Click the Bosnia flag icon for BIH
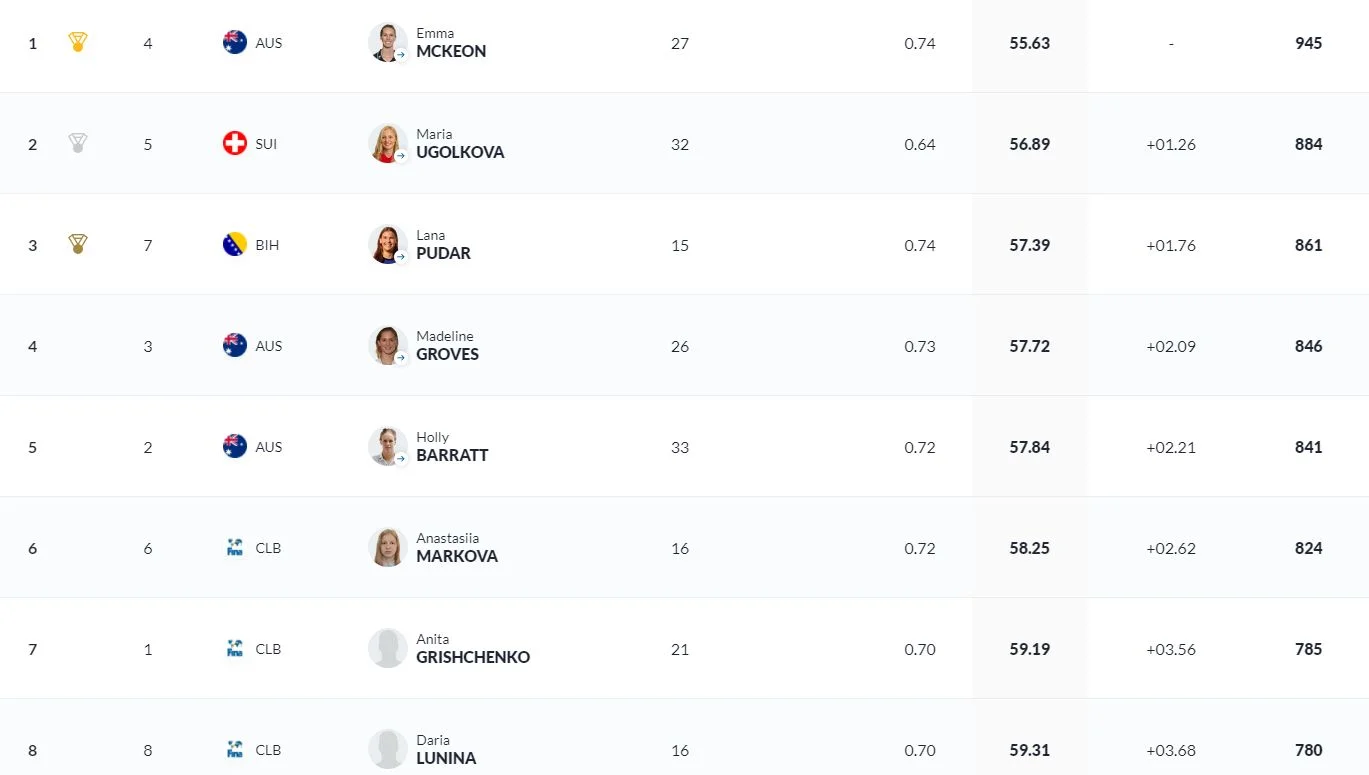1369x775 pixels. [x=235, y=245]
